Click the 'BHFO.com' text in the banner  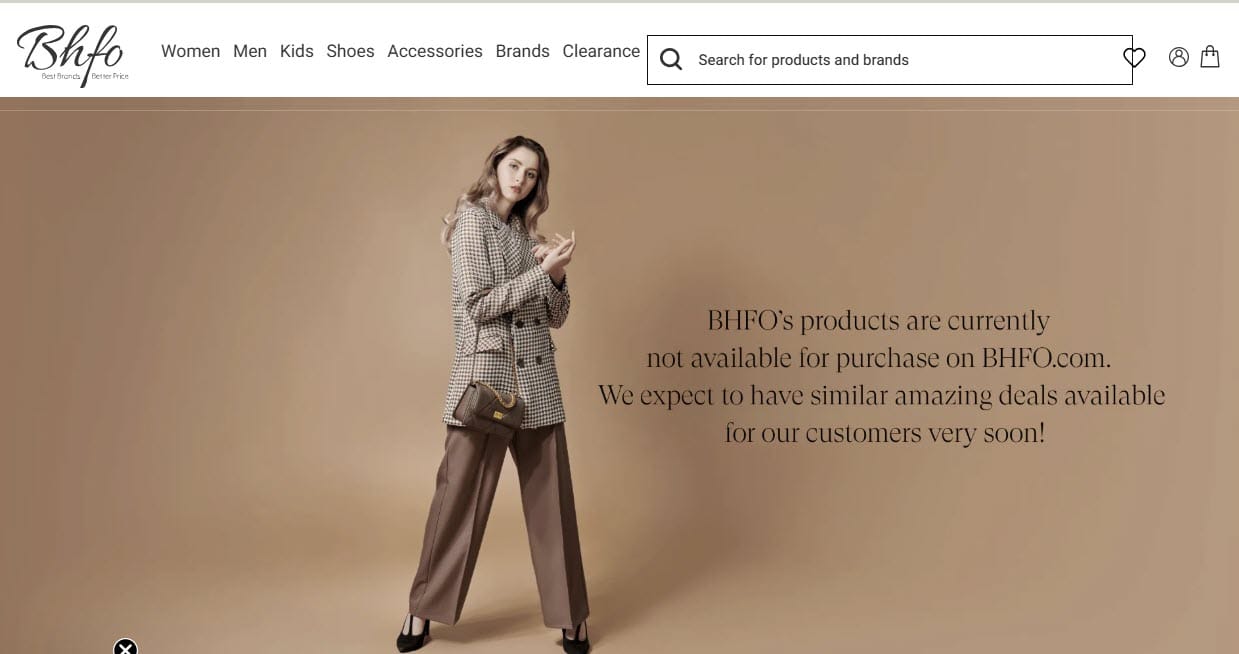point(1046,358)
